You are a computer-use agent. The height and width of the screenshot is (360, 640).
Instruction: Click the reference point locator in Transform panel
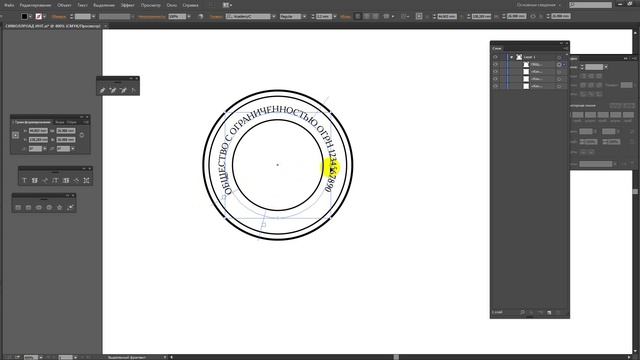(x=16, y=135)
